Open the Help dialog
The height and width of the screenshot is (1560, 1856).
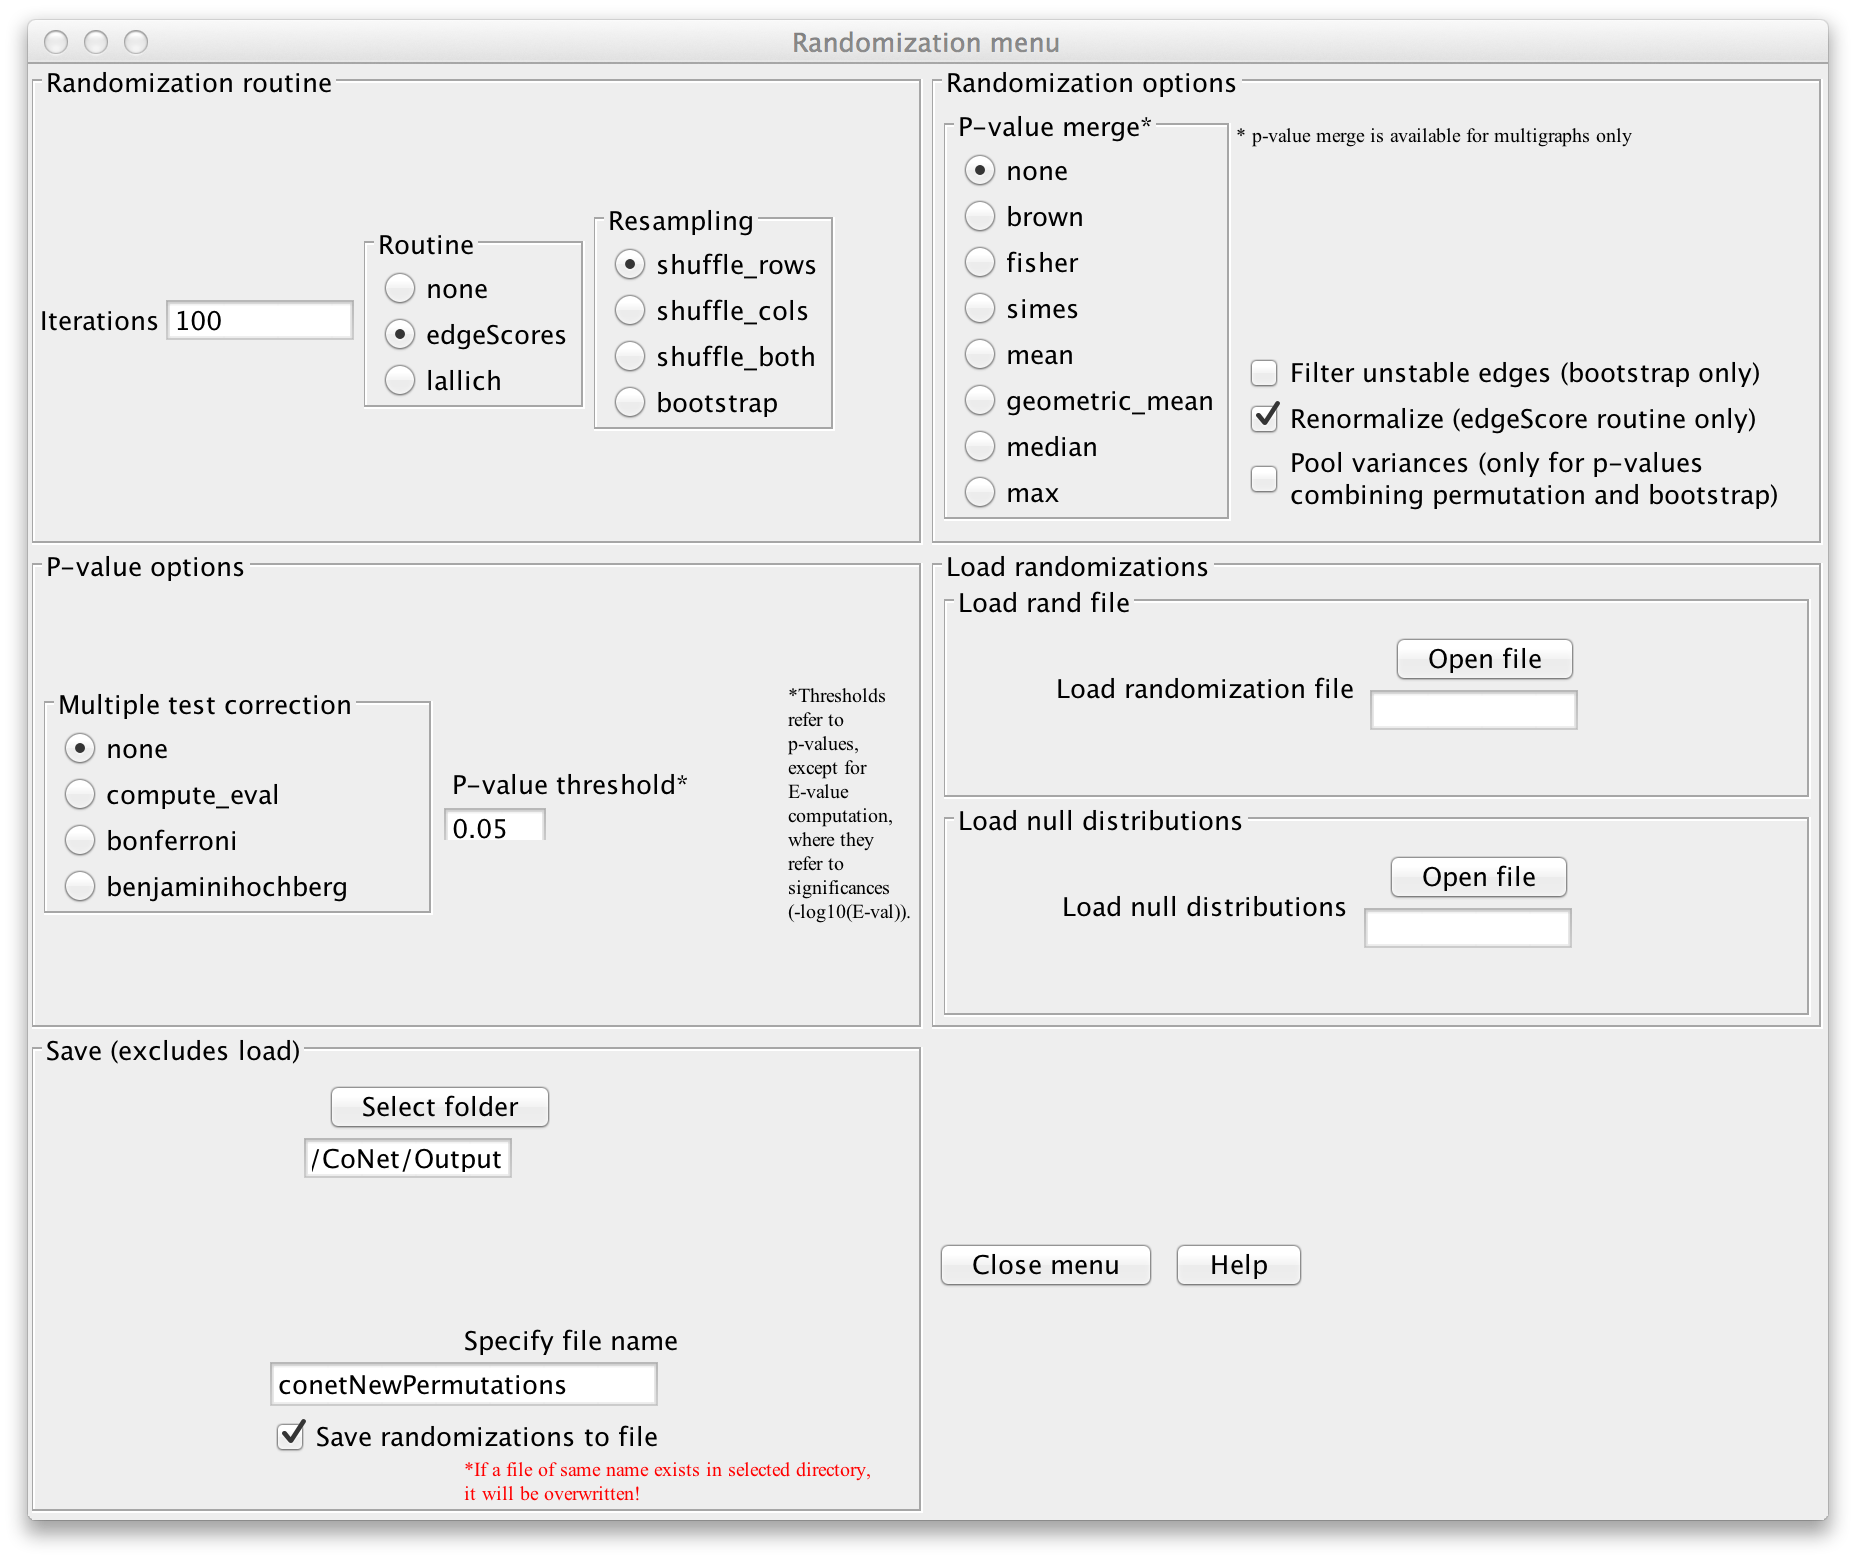pos(1238,1265)
